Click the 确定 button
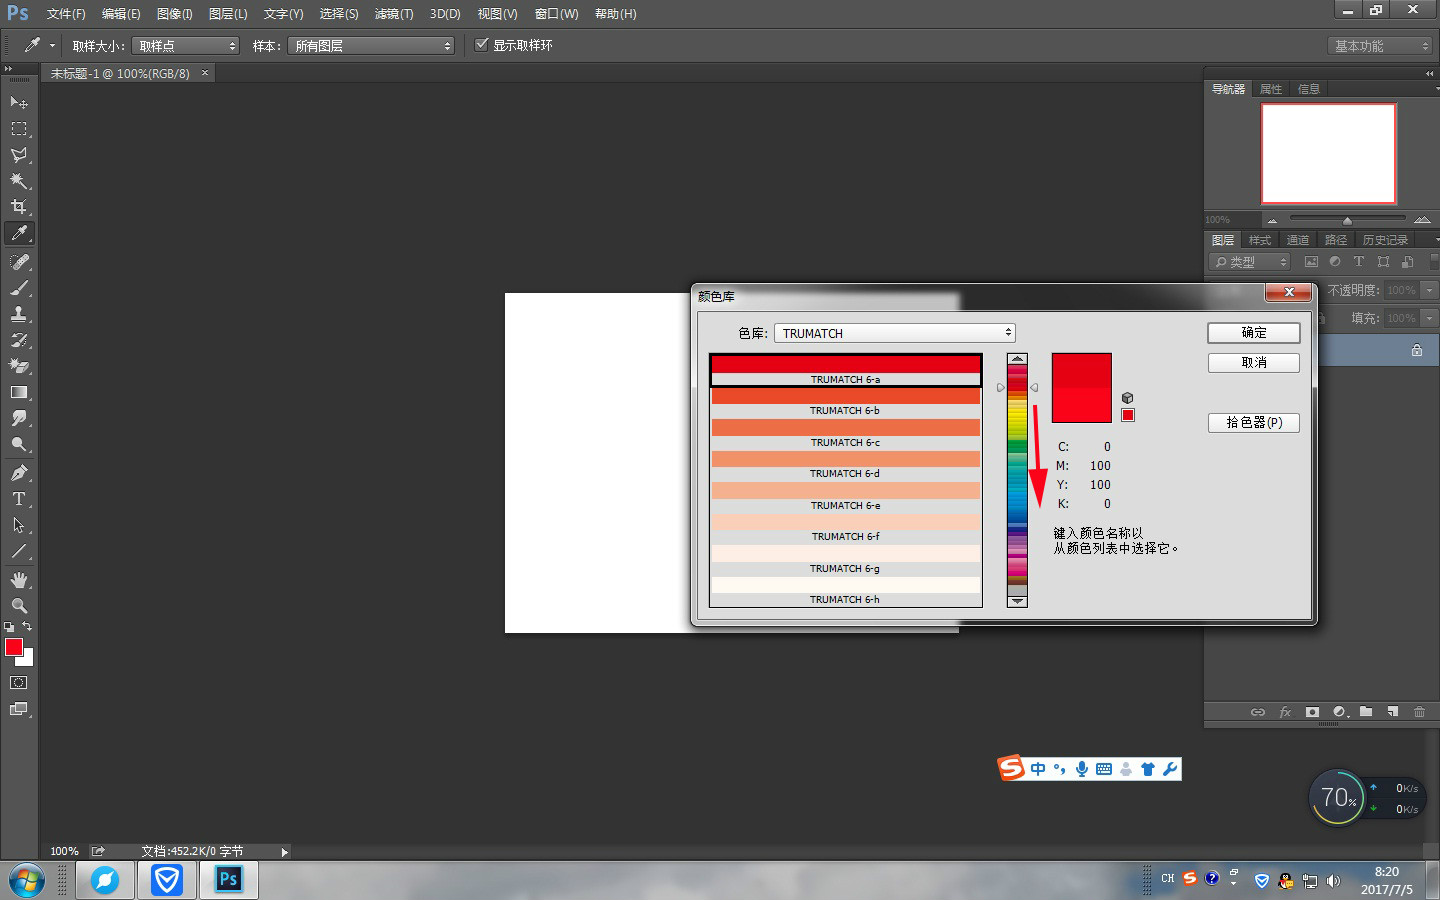The height and width of the screenshot is (900, 1440). point(1254,333)
